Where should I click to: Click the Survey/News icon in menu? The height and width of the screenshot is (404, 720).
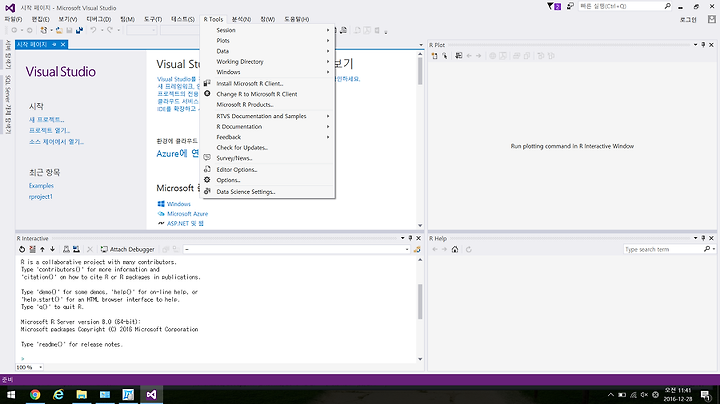pyautogui.click(x=207, y=157)
